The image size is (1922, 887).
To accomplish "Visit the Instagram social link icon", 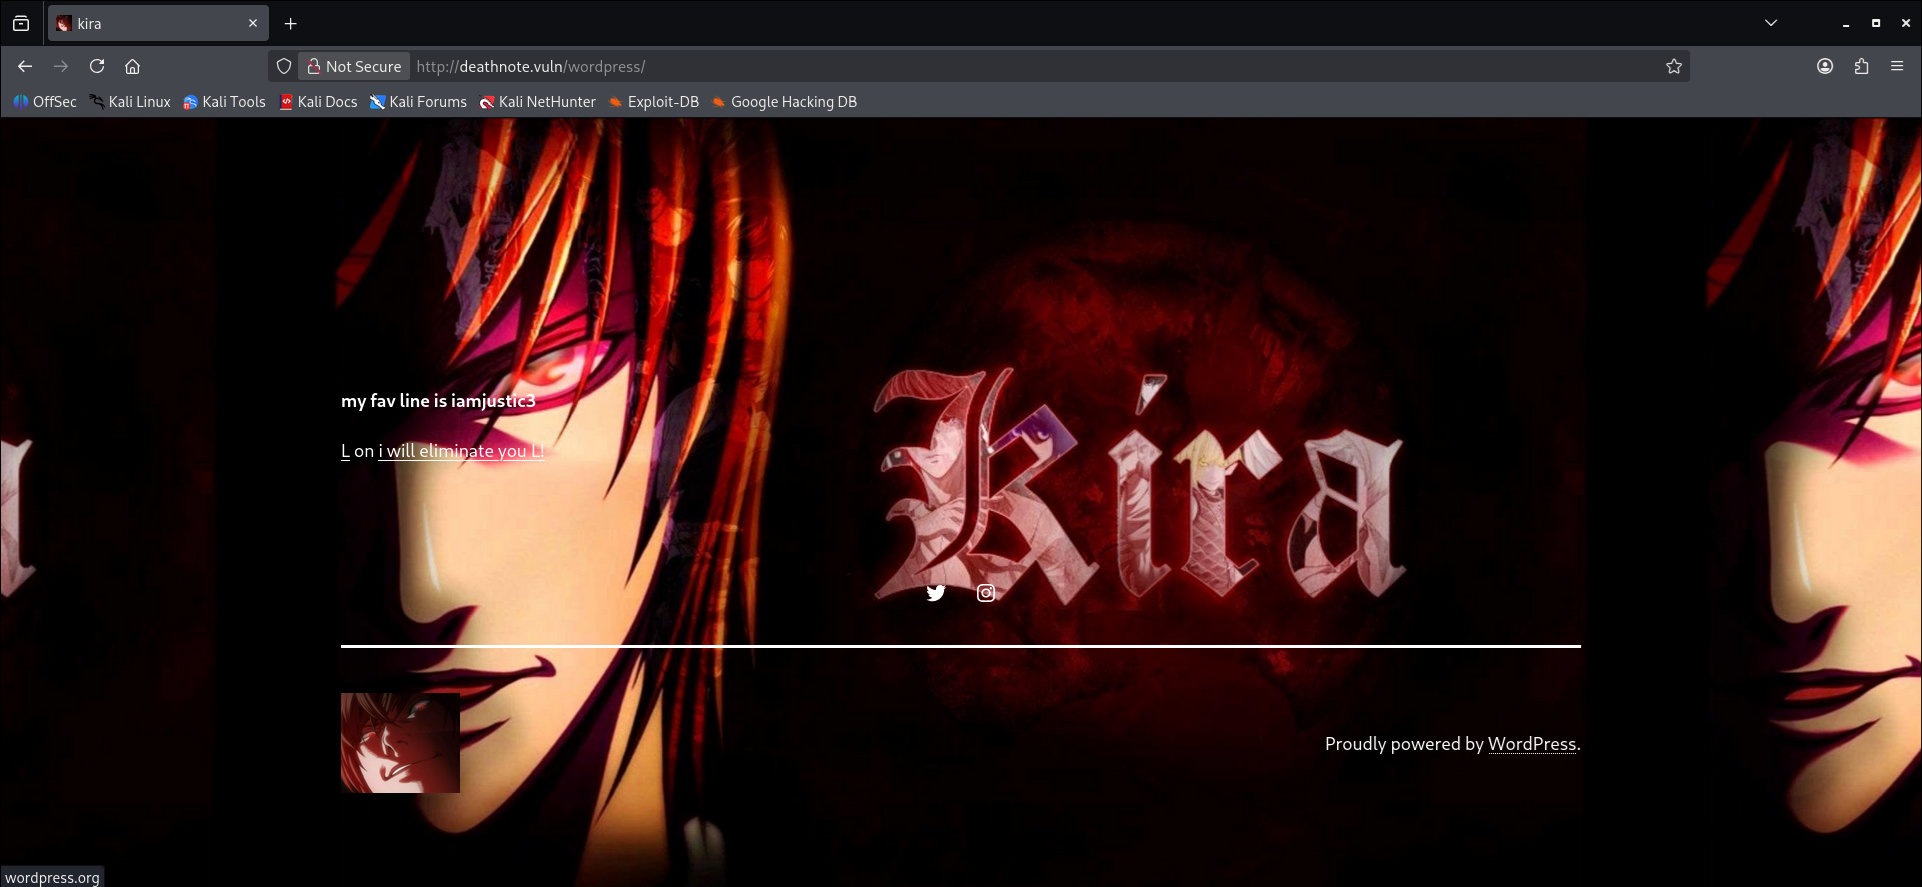I will click(986, 593).
